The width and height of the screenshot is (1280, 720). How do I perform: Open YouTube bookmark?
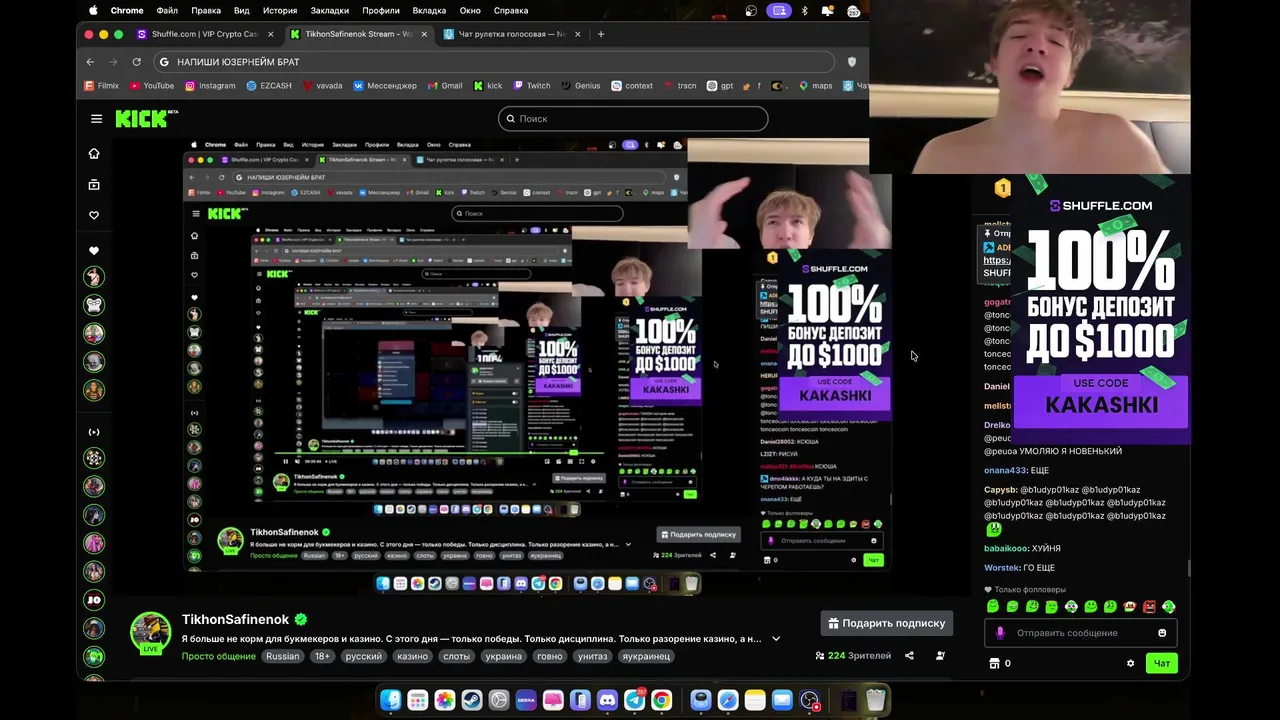(x=151, y=86)
